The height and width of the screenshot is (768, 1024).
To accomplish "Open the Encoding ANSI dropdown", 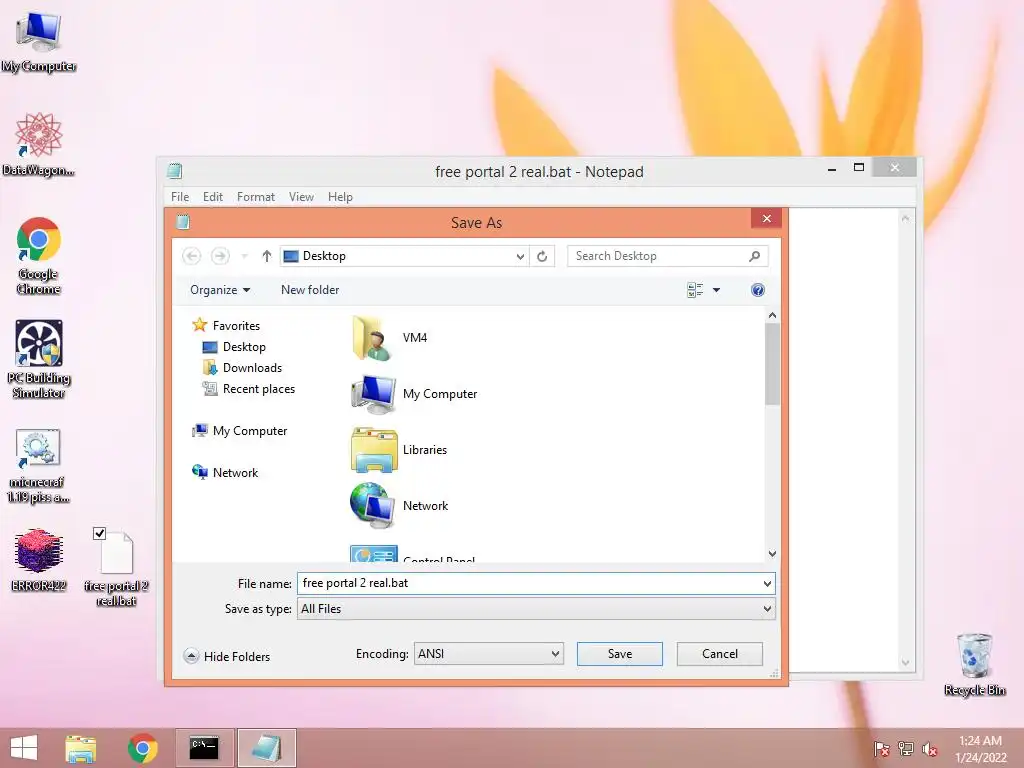I will [x=488, y=654].
